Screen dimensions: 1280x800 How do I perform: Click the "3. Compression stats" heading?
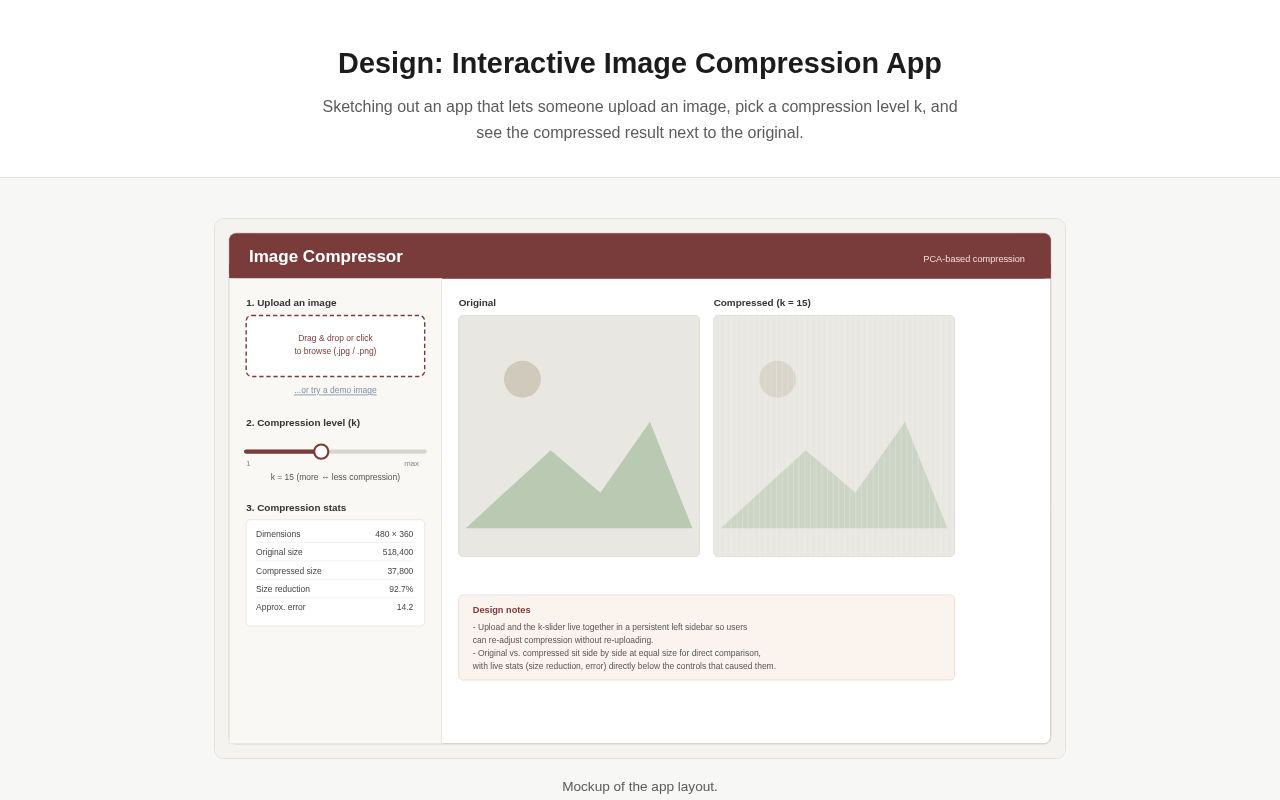point(296,508)
